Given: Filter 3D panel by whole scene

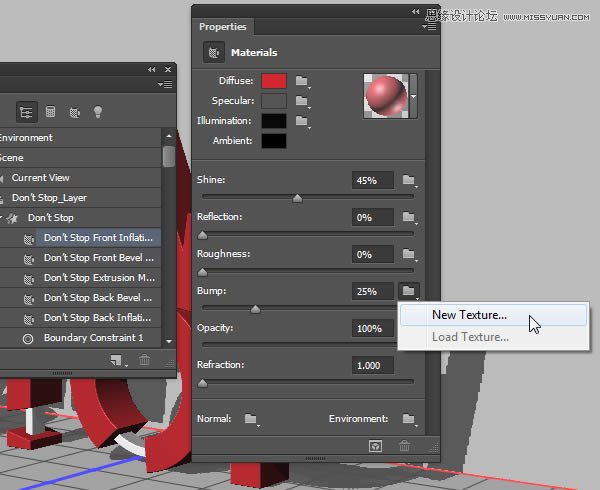Looking at the screenshot, I should pyautogui.click(x=26, y=112).
